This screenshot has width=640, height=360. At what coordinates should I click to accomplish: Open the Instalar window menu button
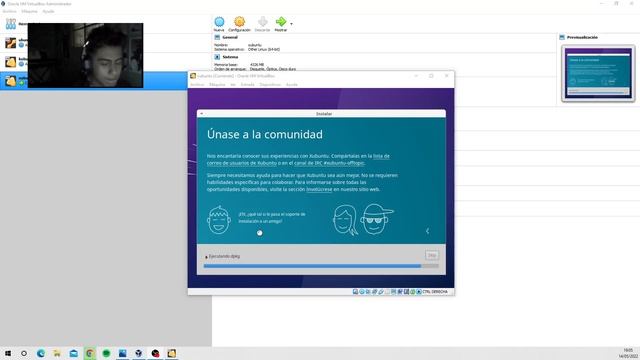202,113
